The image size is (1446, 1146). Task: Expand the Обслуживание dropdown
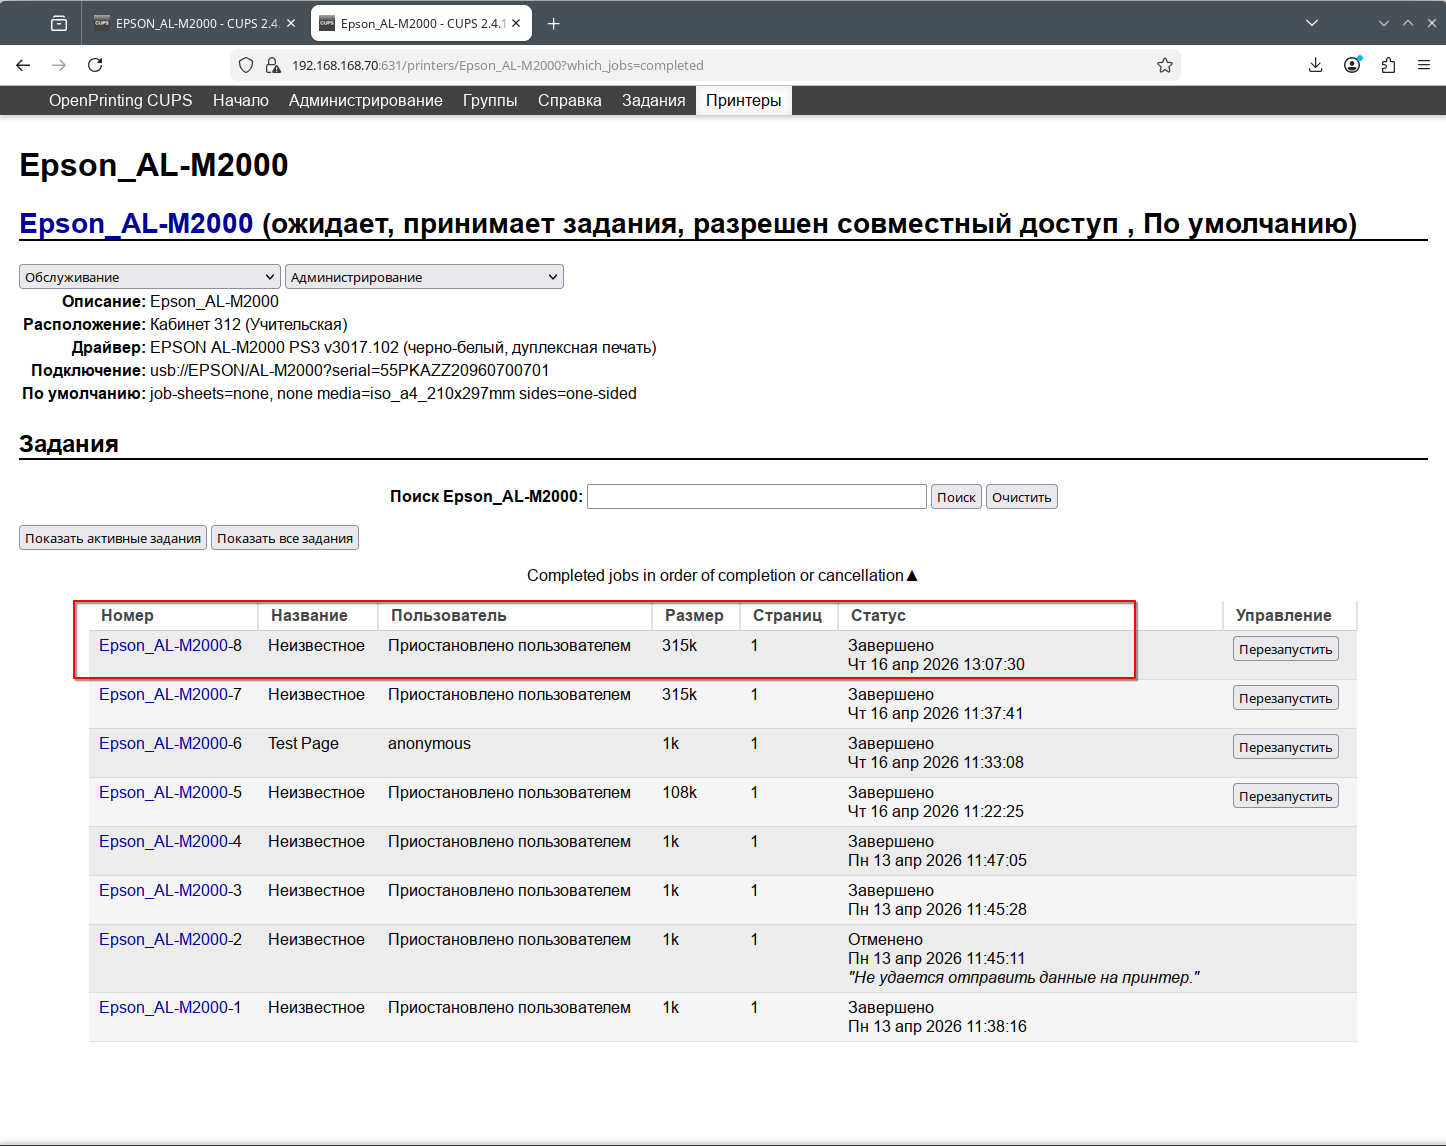click(149, 277)
